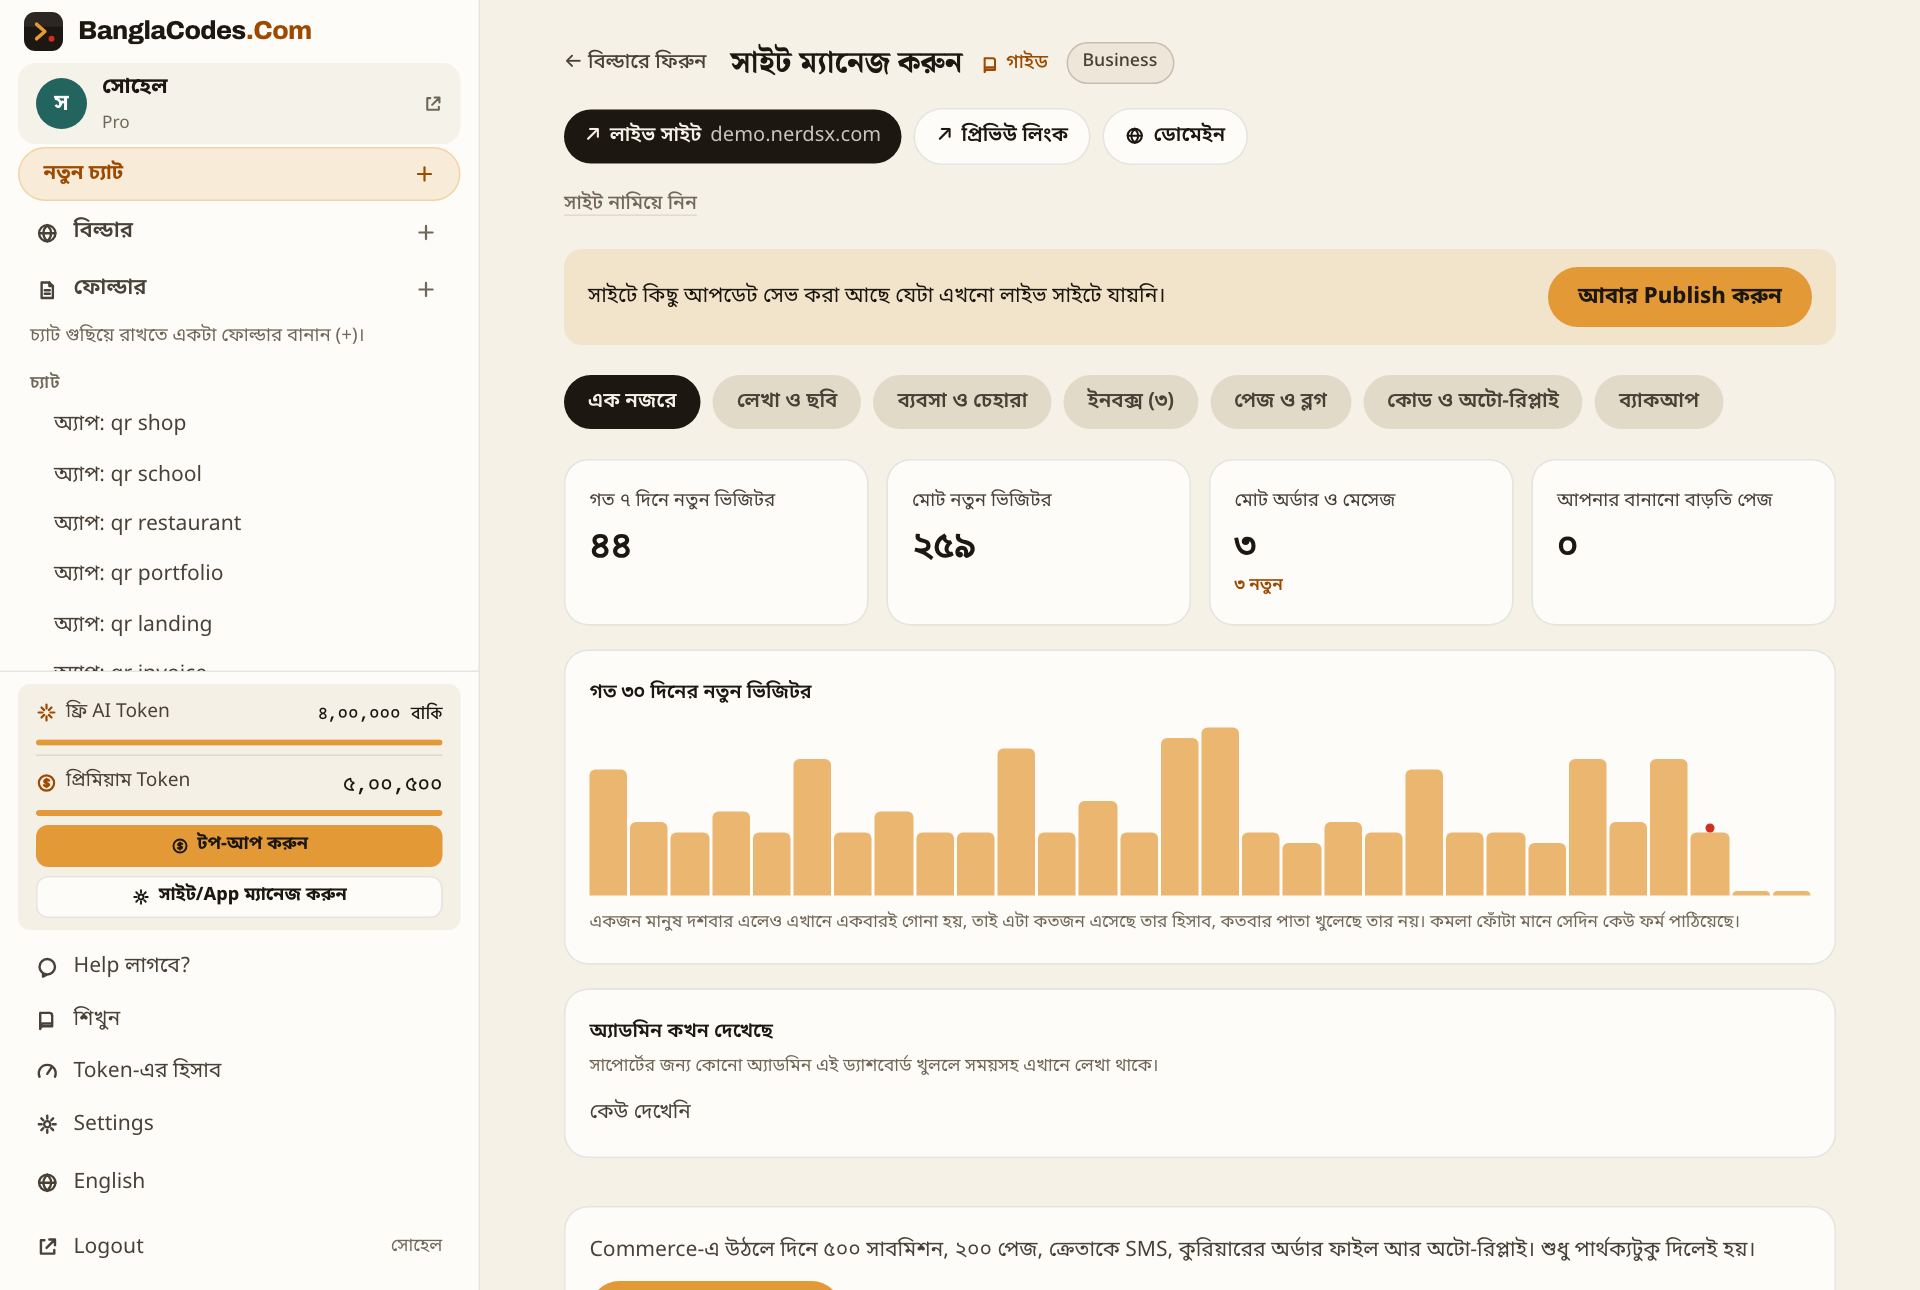Open profile external link icon beside সোহেল
Screen dimensions: 1920x1290
pyautogui.click(x=433, y=103)
